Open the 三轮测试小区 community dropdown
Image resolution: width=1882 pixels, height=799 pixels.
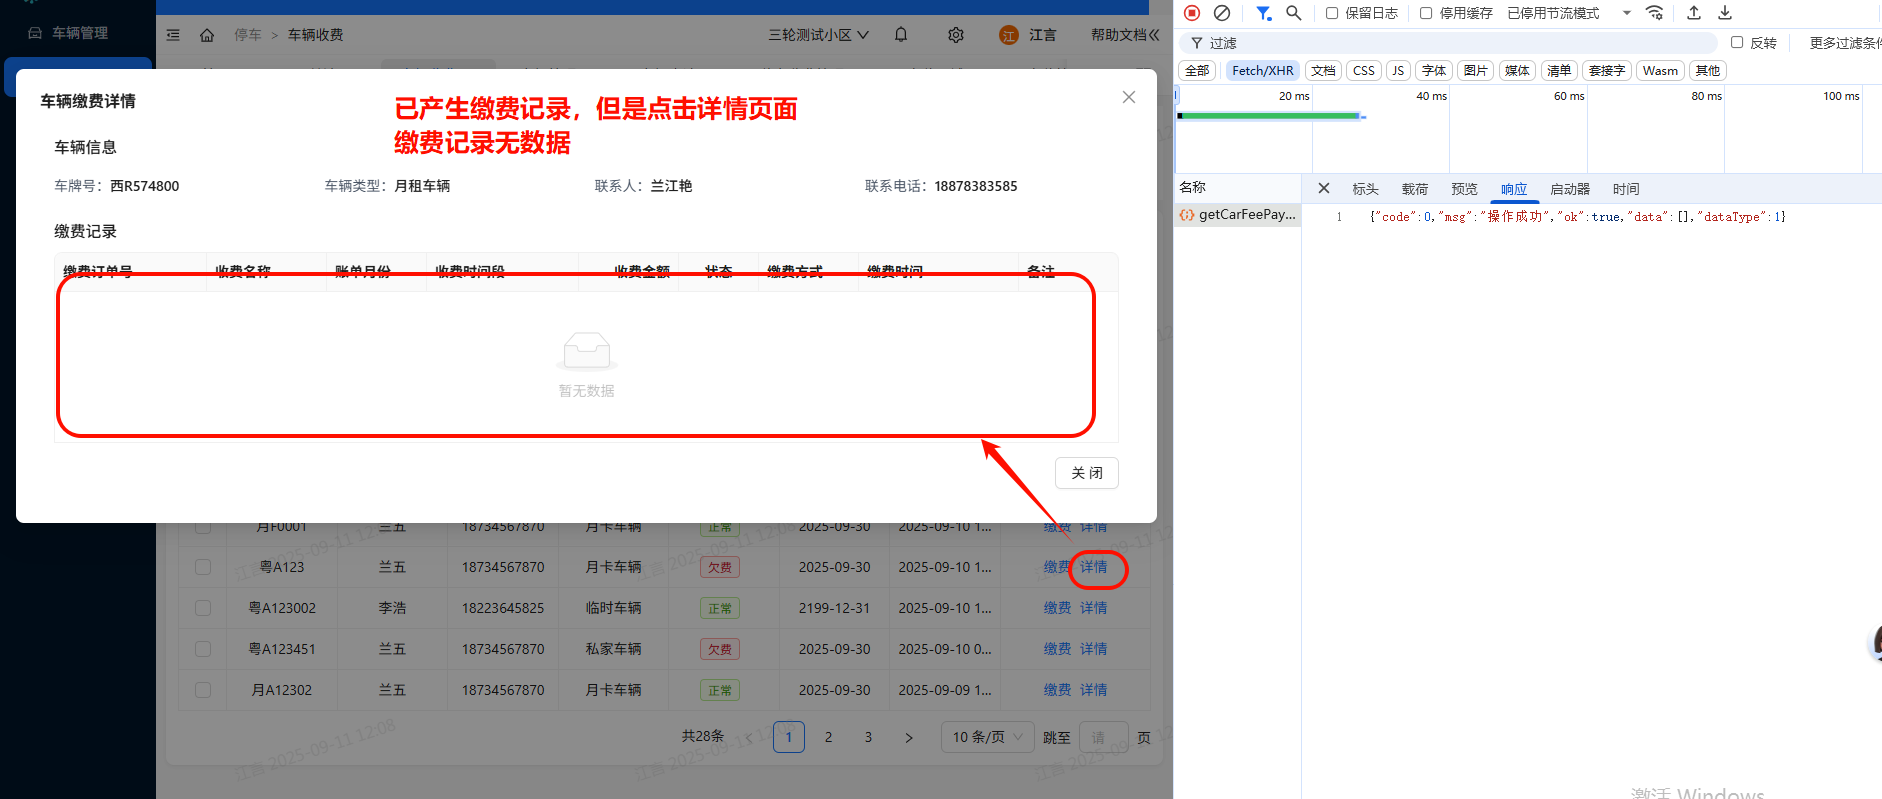click(817, 35)
